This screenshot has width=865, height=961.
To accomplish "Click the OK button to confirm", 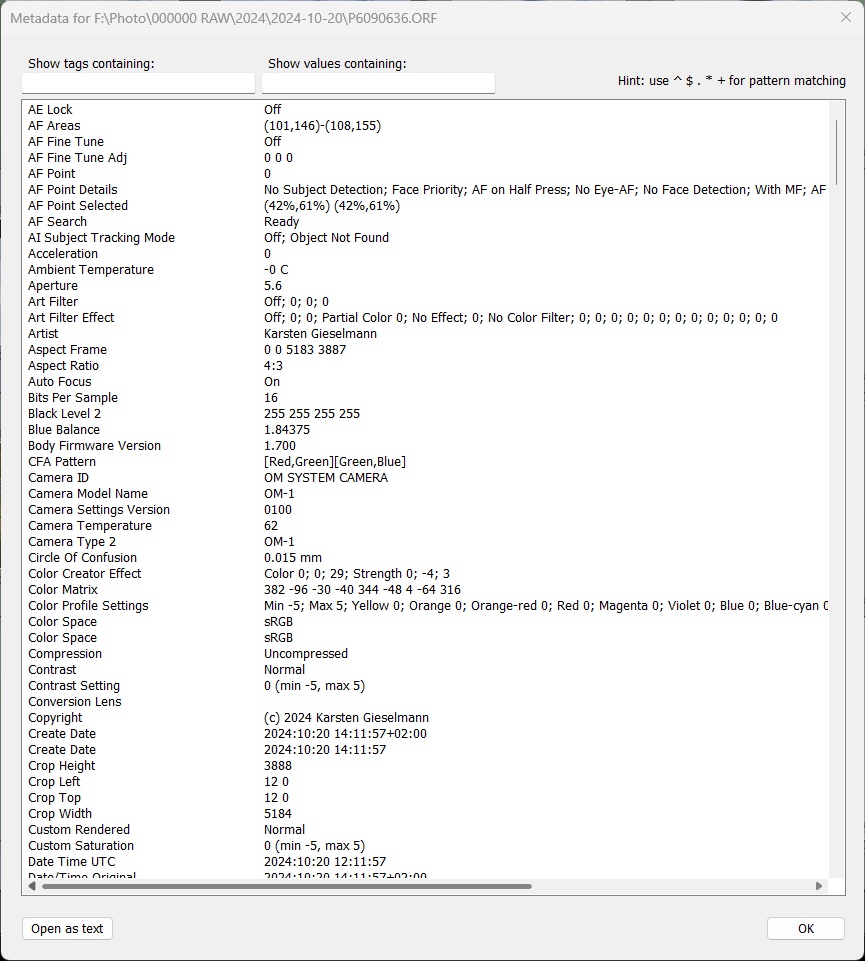I will point(805,928).
